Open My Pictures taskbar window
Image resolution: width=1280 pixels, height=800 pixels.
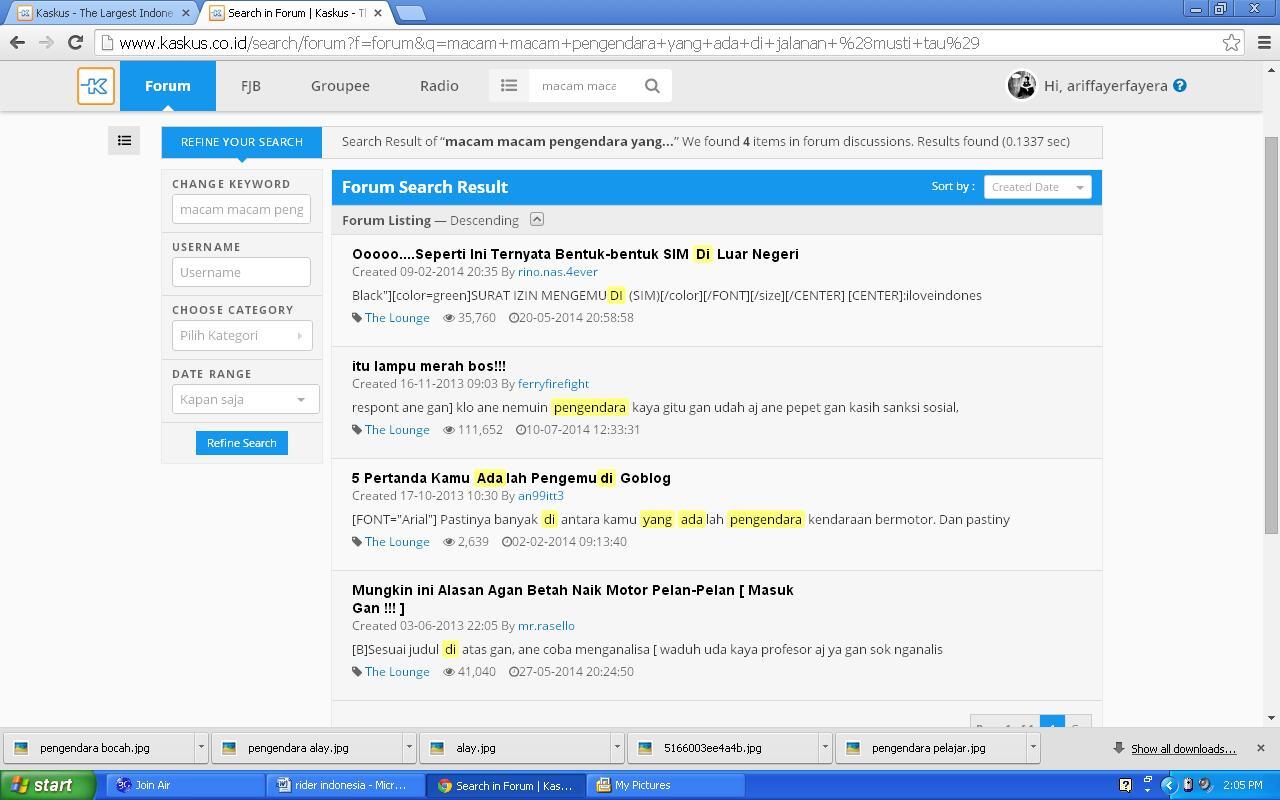click(664, 785)
